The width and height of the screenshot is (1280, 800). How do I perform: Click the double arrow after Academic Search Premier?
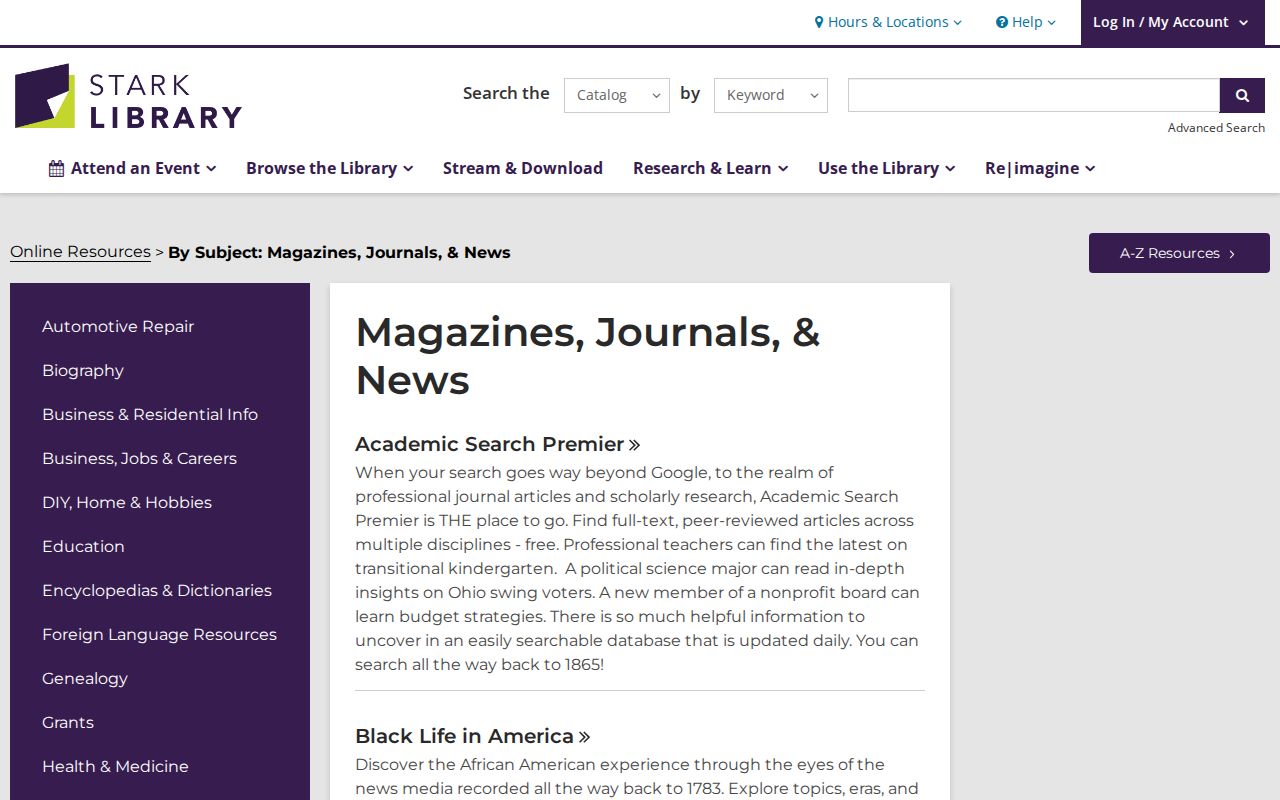(x=634, y=445)
